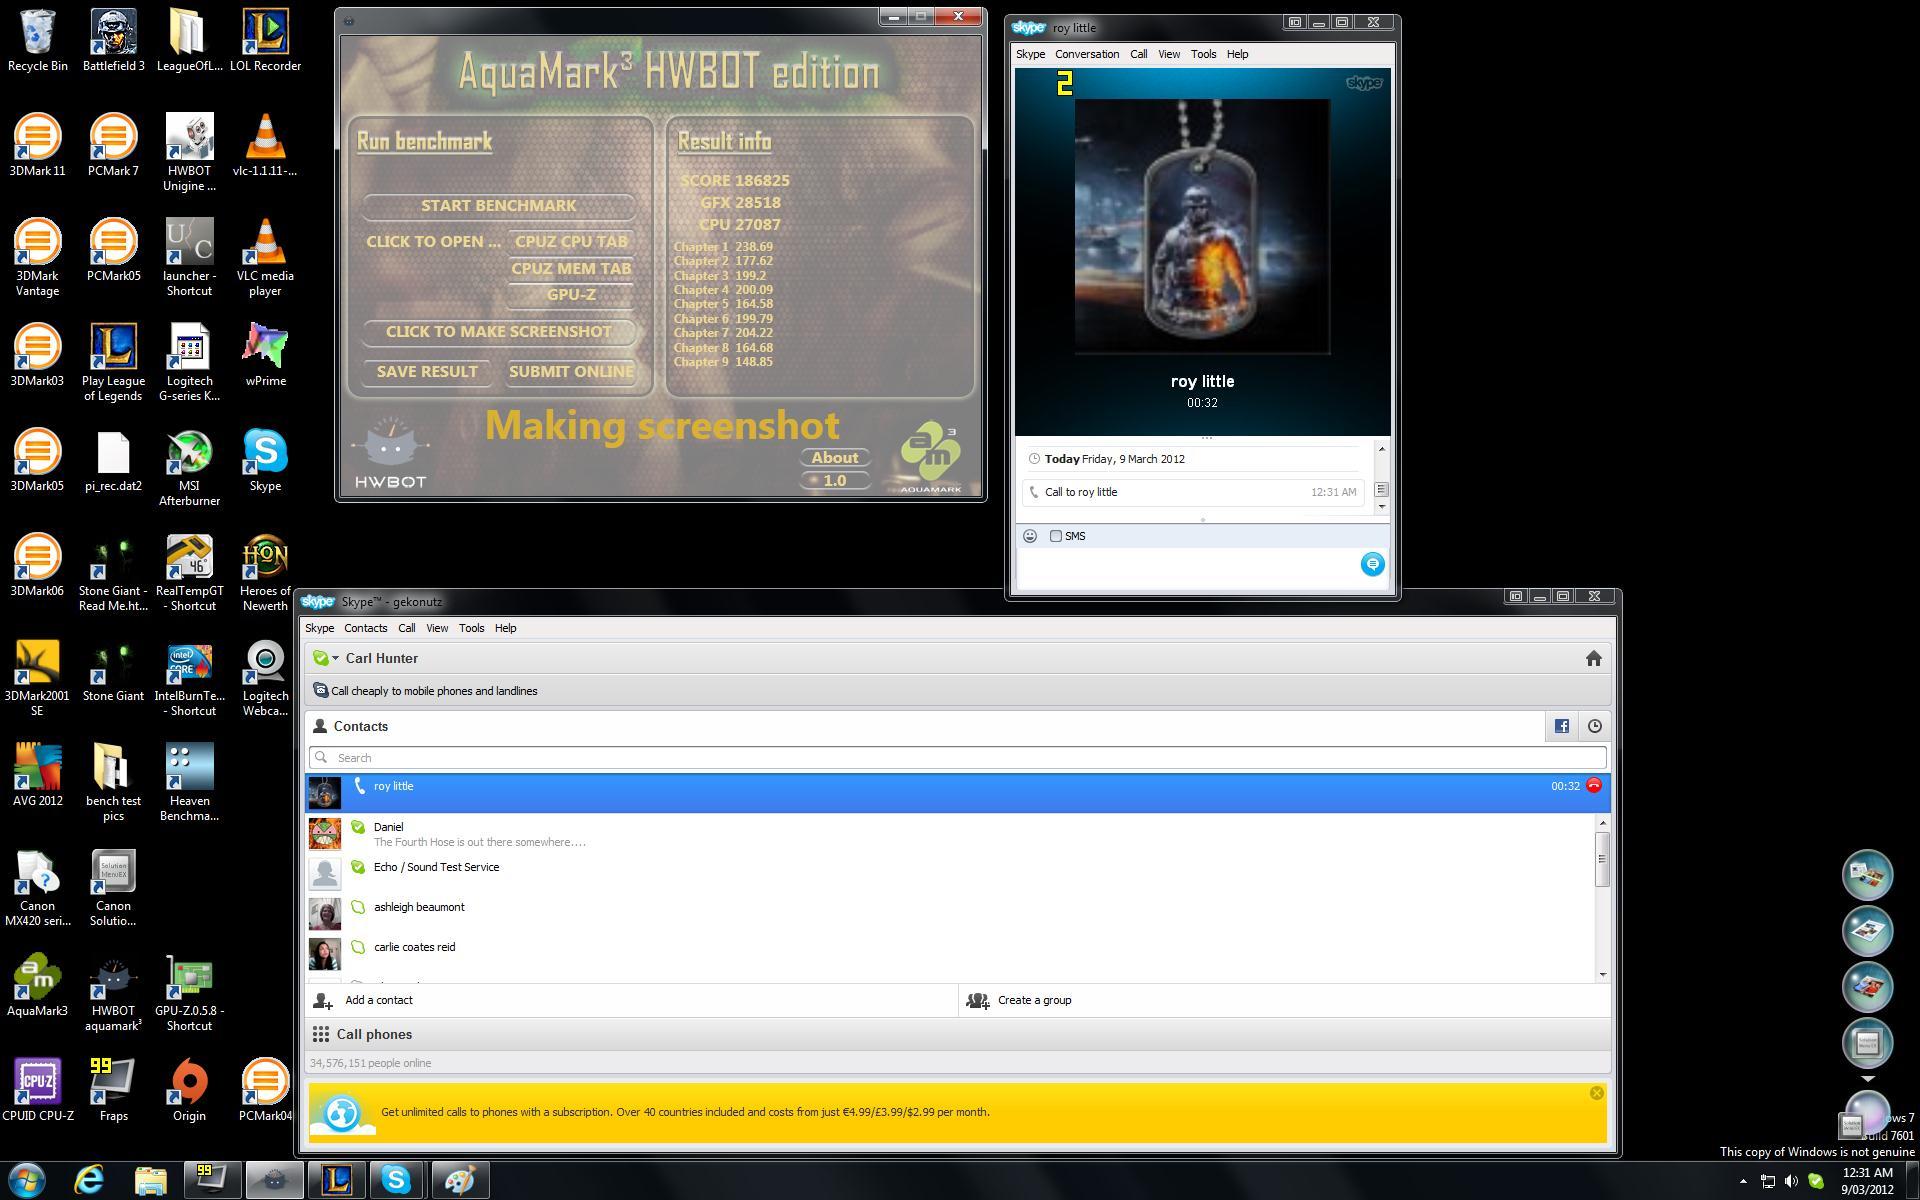This screenshot has height=1200, width=1920.
Task: Click the emoticon smiley in chat window
Action: pyautogui.click(x=1030, y=536)
